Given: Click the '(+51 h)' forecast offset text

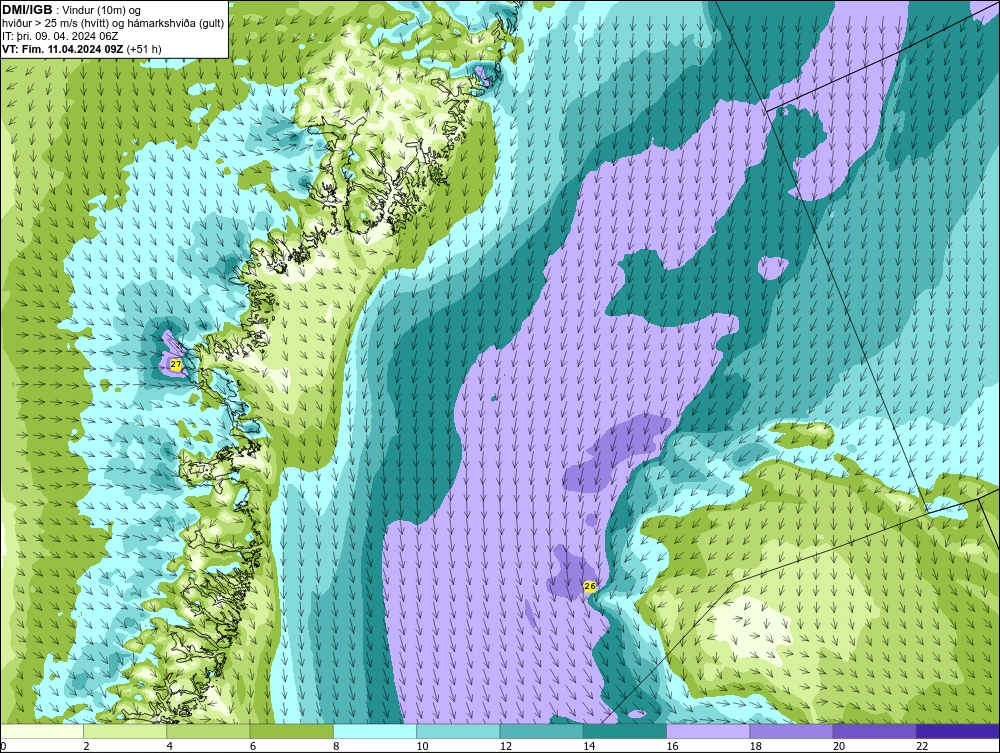Looking at the screenshot, I should [144, 49].
